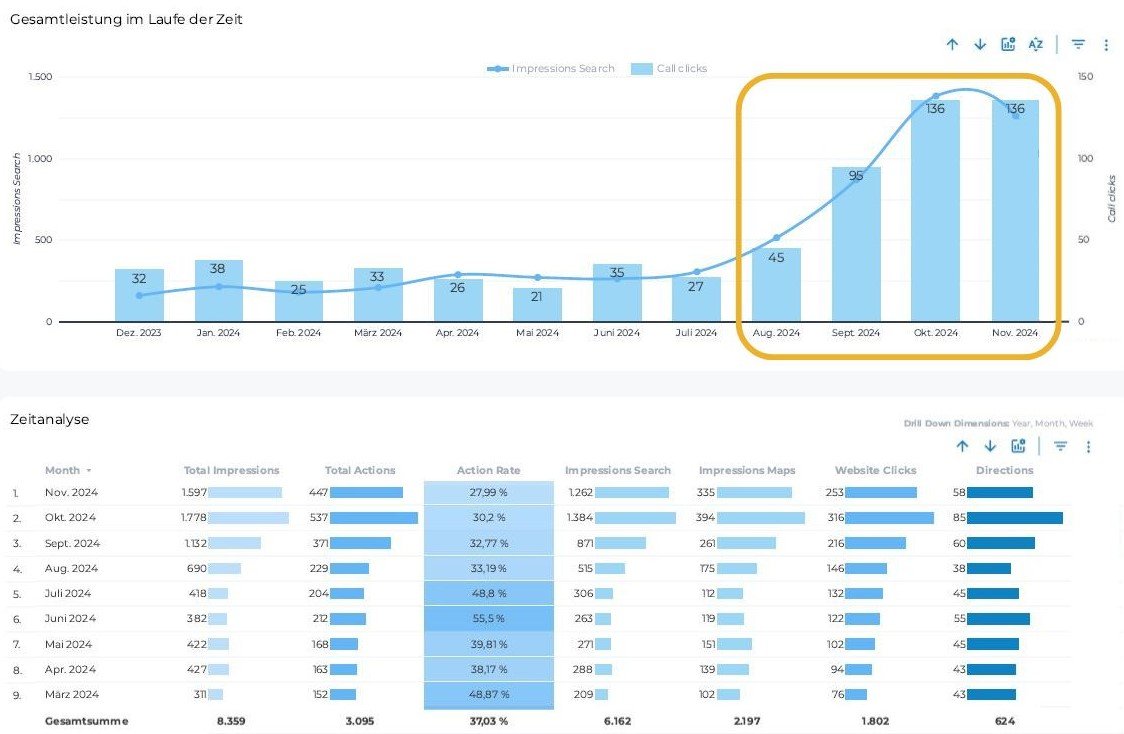This screenshot has width=1124, height=734.
Task: Open the filter icon in the Zeitanalyse toolbar
Action: click(x=1061, y=447)
